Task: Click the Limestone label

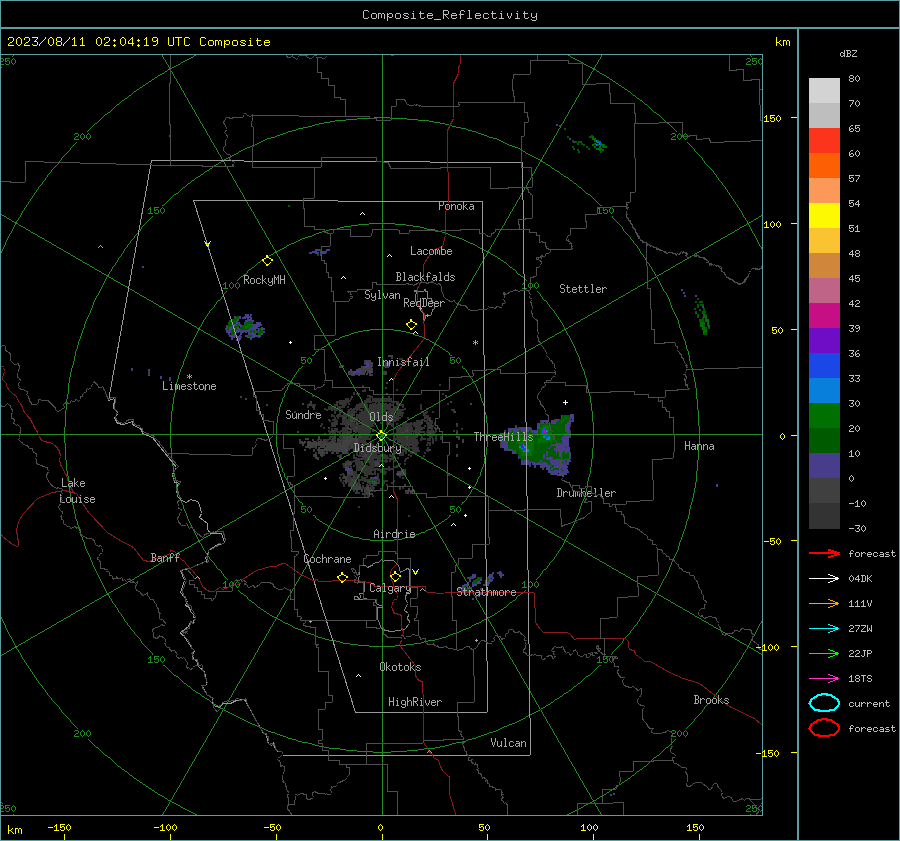Action: click(x=189, y=386)
